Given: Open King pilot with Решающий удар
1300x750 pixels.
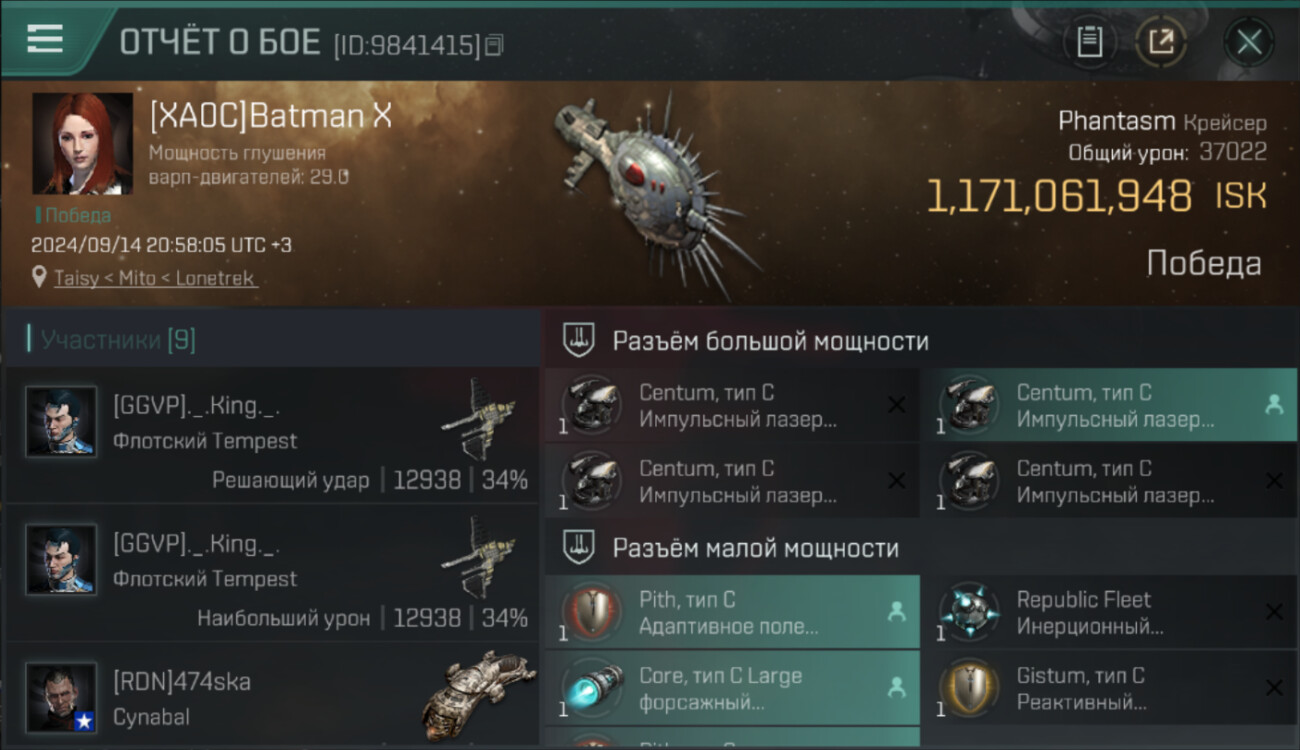Looking at the screenshot, I should (272, 435).
